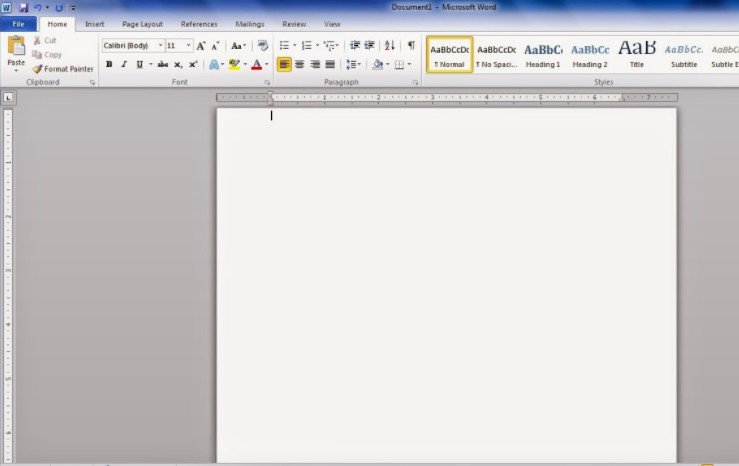Click the Justify alignment icon
Viewport: 739px width, 466px height.
tap(330, 64)
